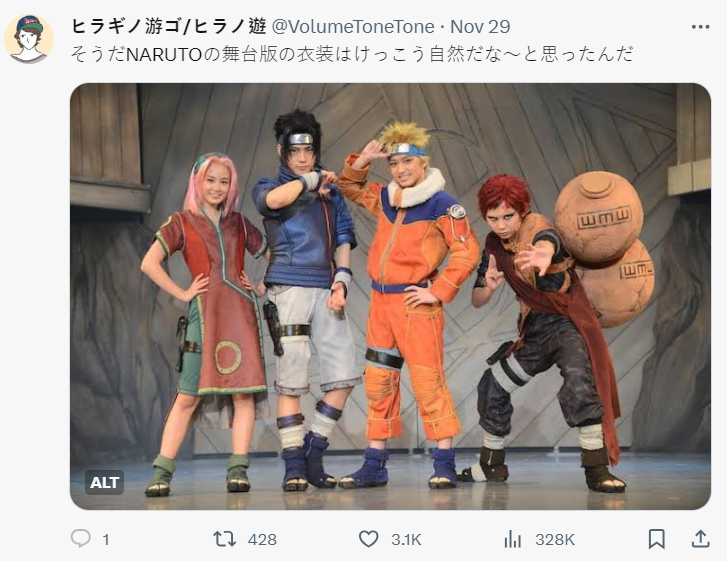The image size is (727, 561).
Task: Click the Nov 29 timestamp
Action: coord(480,27)
